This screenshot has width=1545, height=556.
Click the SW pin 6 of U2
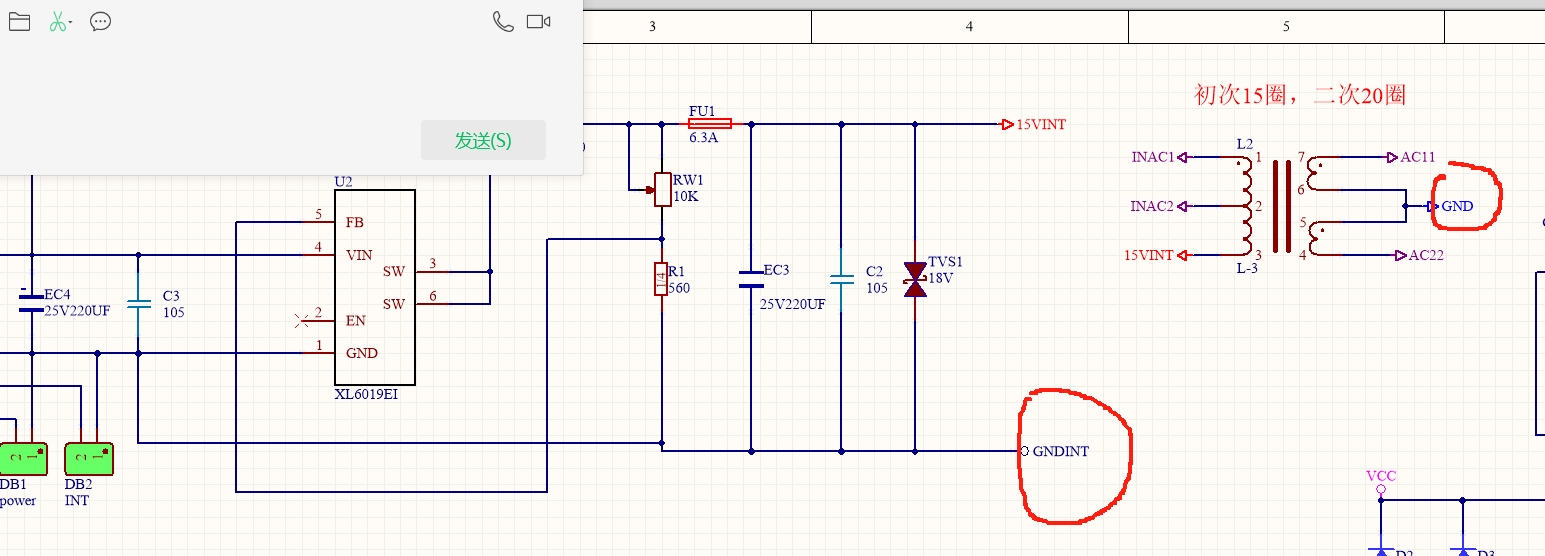432,303
